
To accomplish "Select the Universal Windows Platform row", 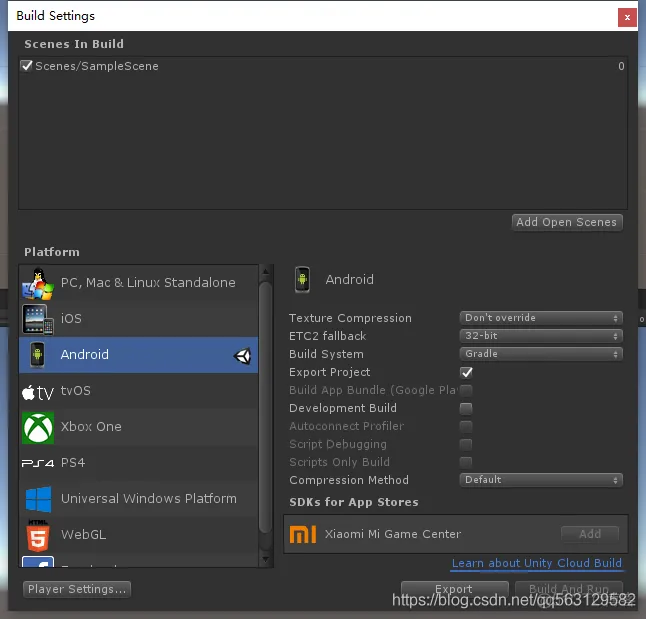I will coord(138,499).
